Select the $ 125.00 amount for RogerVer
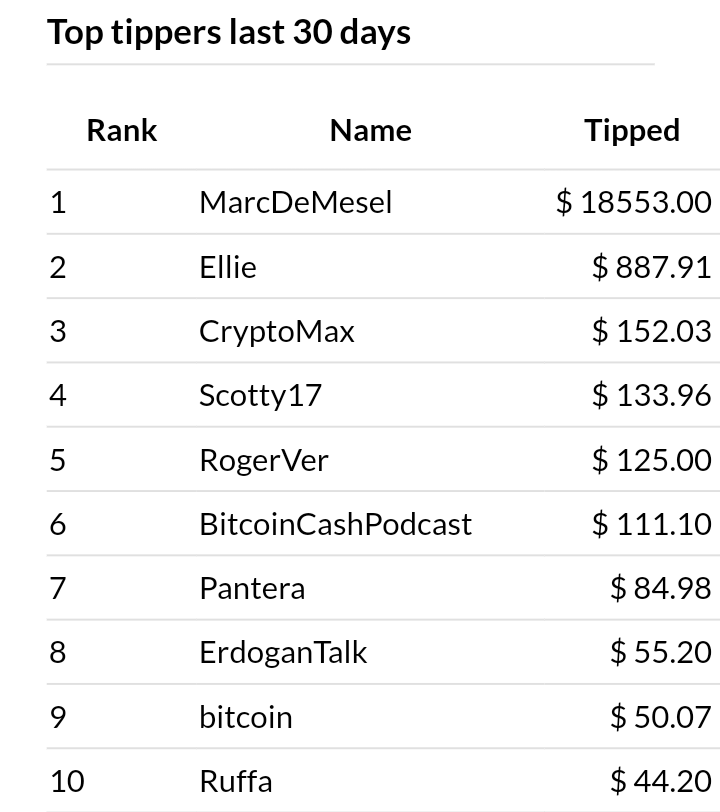 652,460
